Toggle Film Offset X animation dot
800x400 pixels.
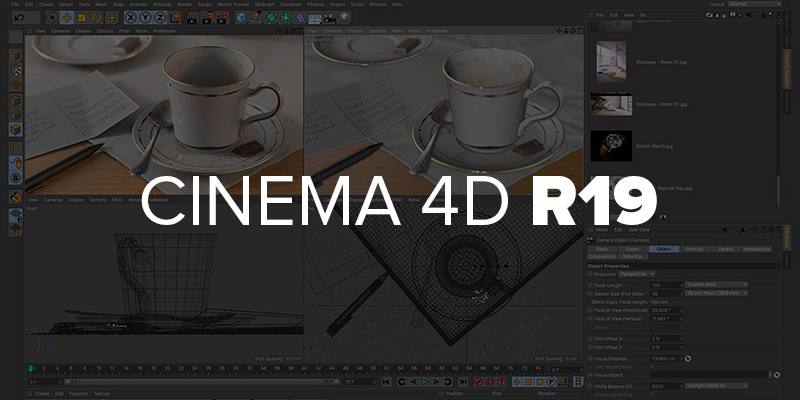pos(591,339)
